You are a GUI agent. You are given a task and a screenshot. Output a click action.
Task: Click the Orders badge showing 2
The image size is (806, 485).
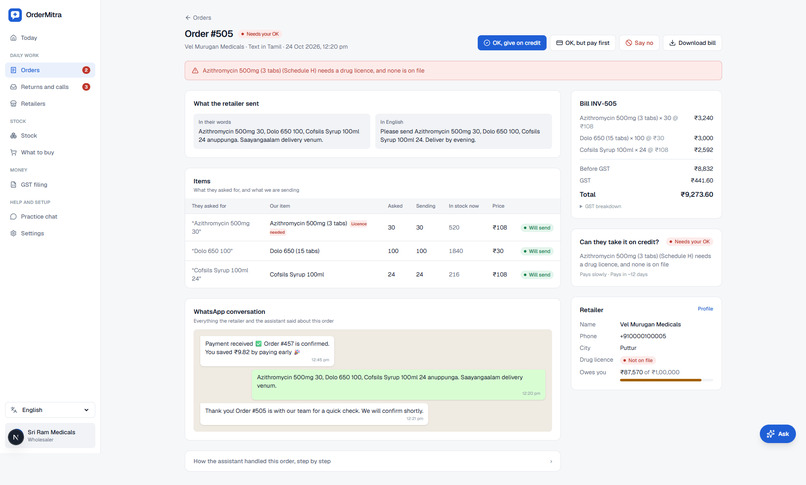[86, 70]
